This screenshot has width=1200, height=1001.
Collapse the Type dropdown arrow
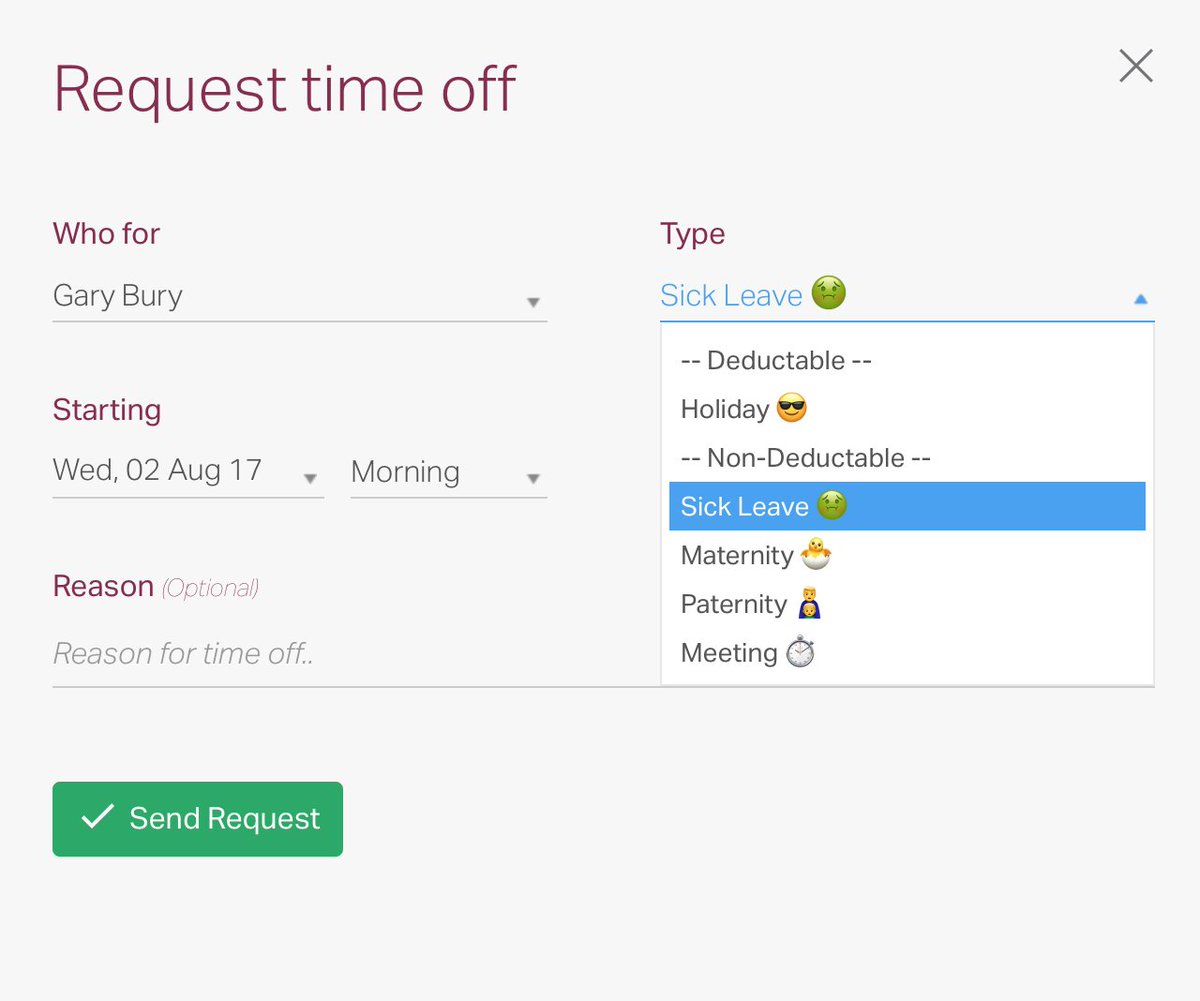(x=1140, y=298)
